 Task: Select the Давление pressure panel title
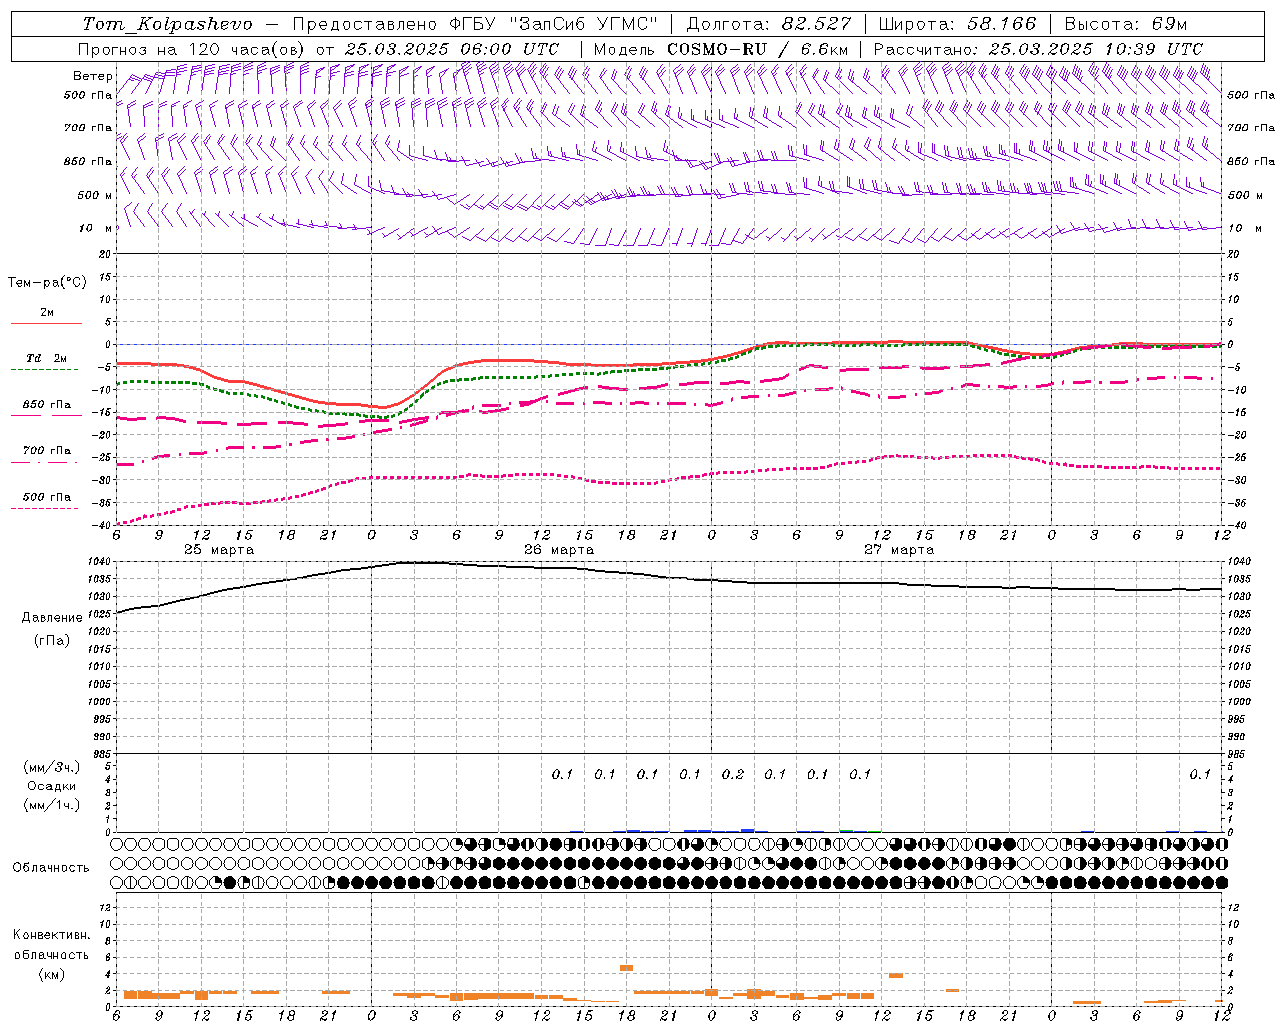(x=52, y=618)
